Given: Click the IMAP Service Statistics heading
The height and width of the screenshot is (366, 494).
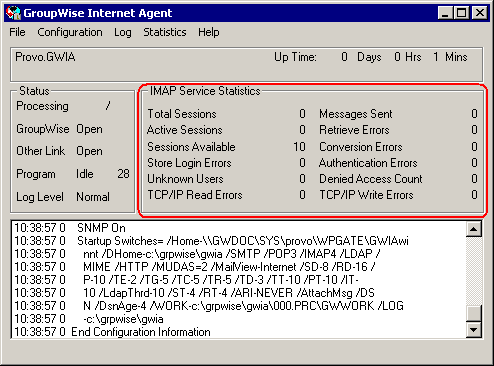Looking at the screenshot, I should 205,91.
